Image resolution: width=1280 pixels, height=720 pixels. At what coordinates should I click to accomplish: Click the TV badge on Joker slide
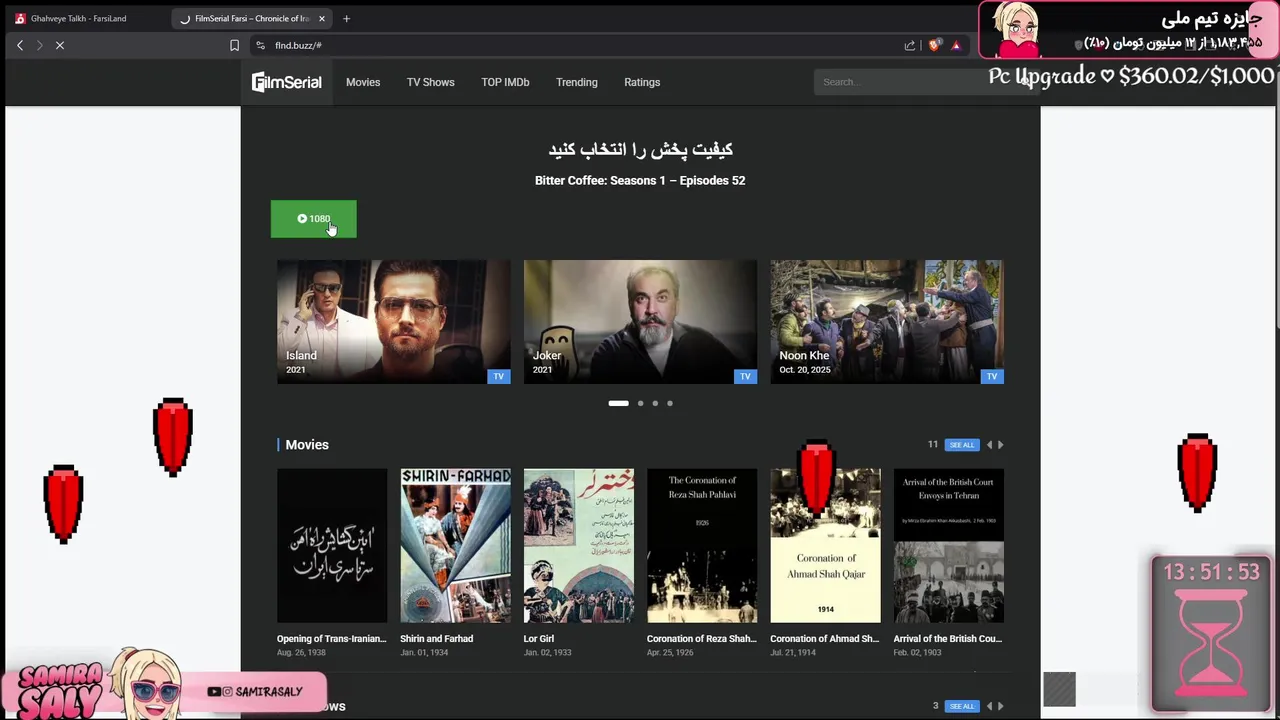745,376
